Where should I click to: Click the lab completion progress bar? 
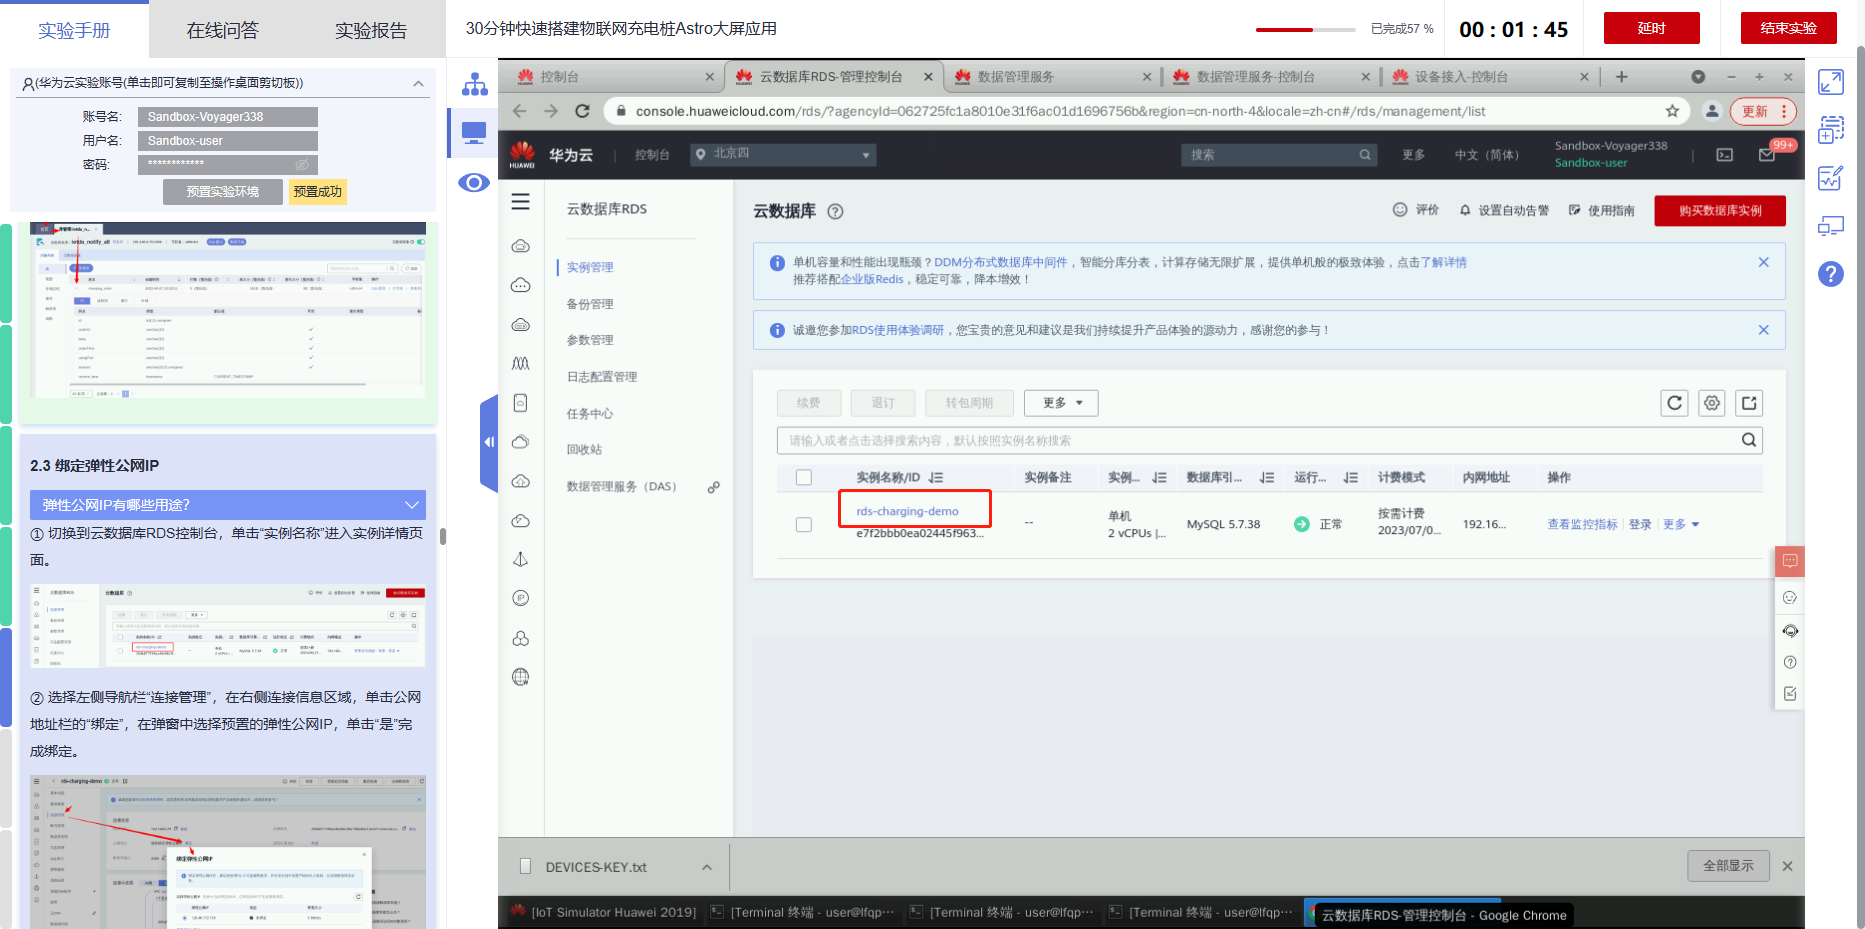1306,30
